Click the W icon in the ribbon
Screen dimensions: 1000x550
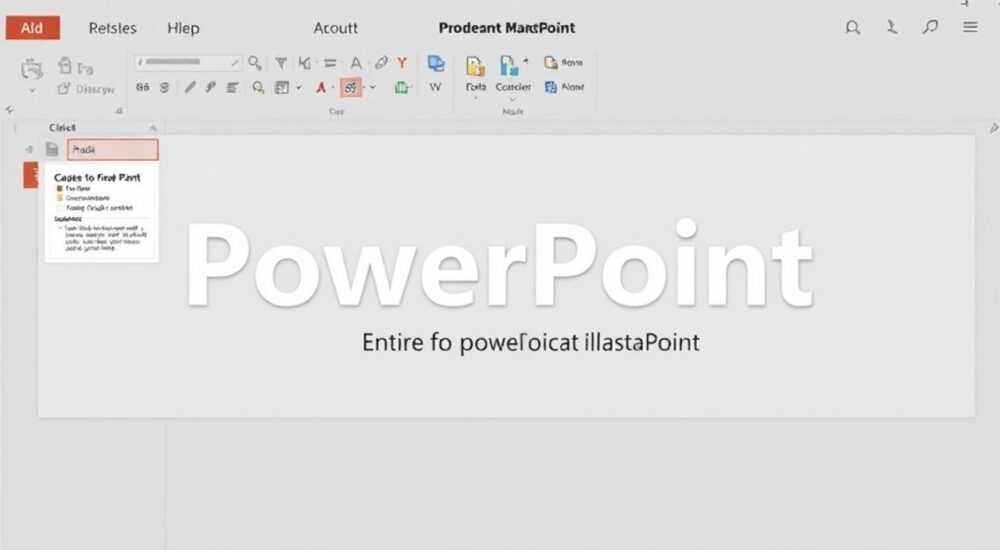click(x=435, y=87)
